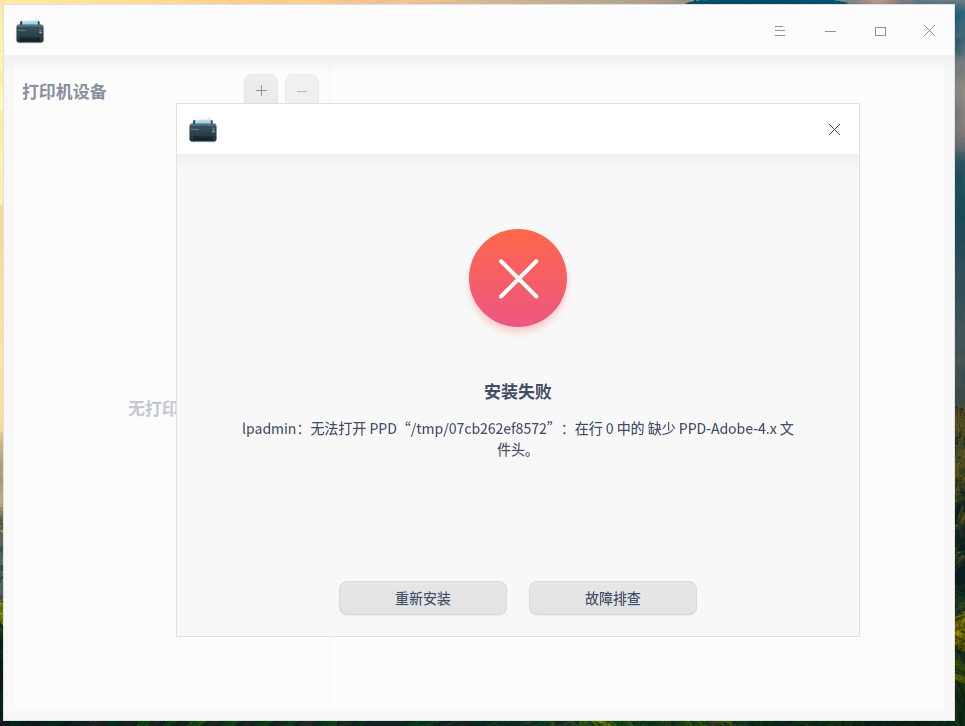The height and width of the screenshot is (726, 965).
Task: Click the 重新安装 reinstall button
Action: [423, 598]
